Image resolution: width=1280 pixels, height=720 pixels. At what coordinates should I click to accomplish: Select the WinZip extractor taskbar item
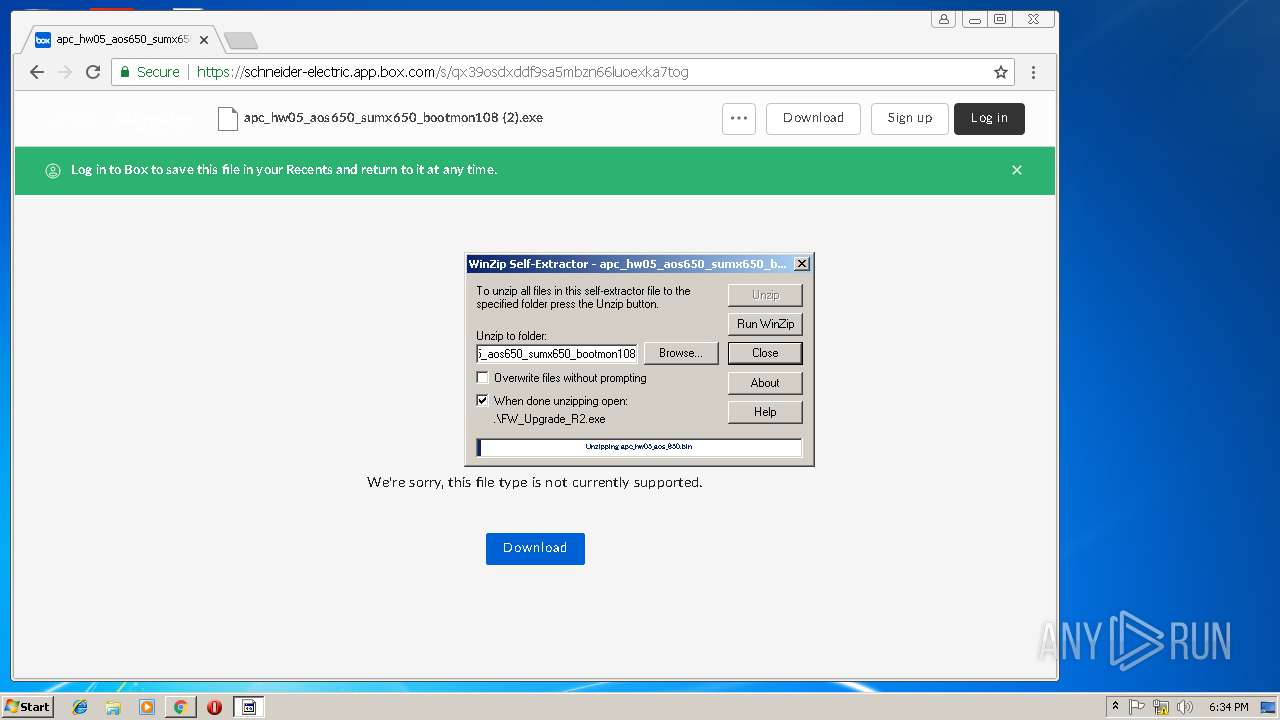point(249,707)
